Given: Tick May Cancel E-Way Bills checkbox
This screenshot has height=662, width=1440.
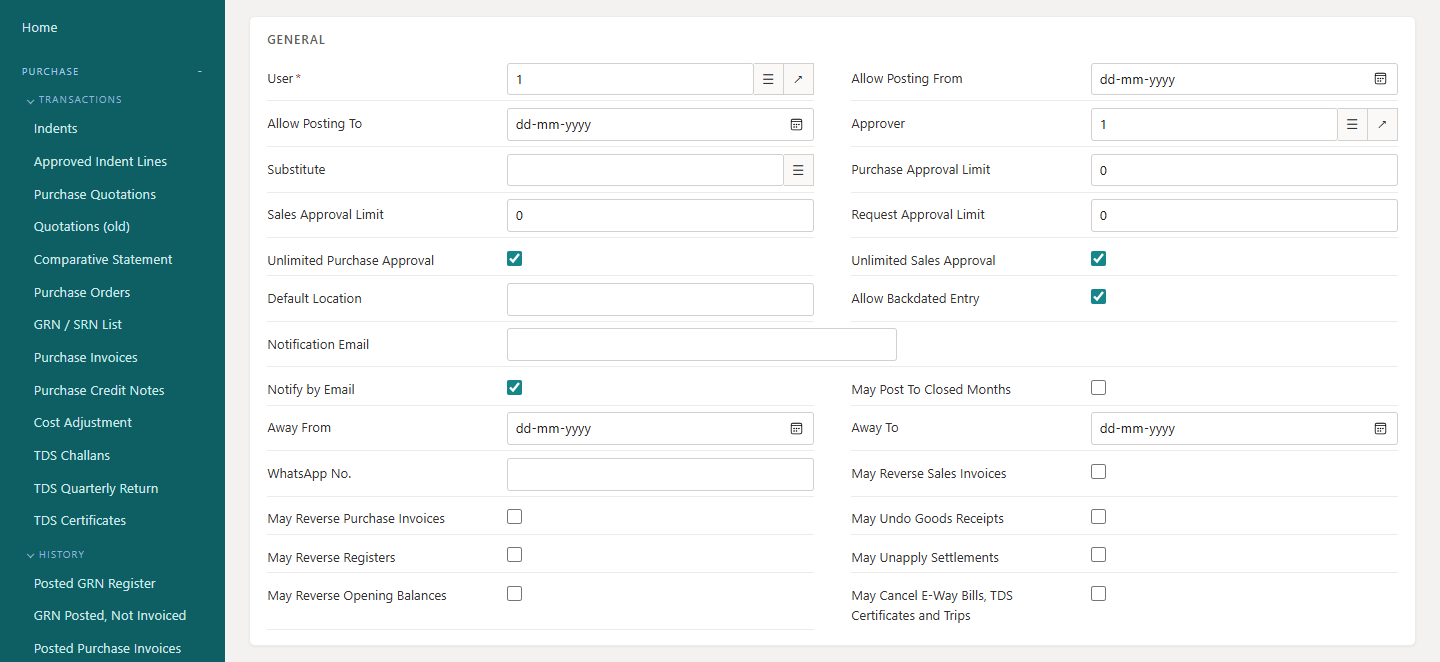Looking at the screenshot, I should [x=1098, y=594].
